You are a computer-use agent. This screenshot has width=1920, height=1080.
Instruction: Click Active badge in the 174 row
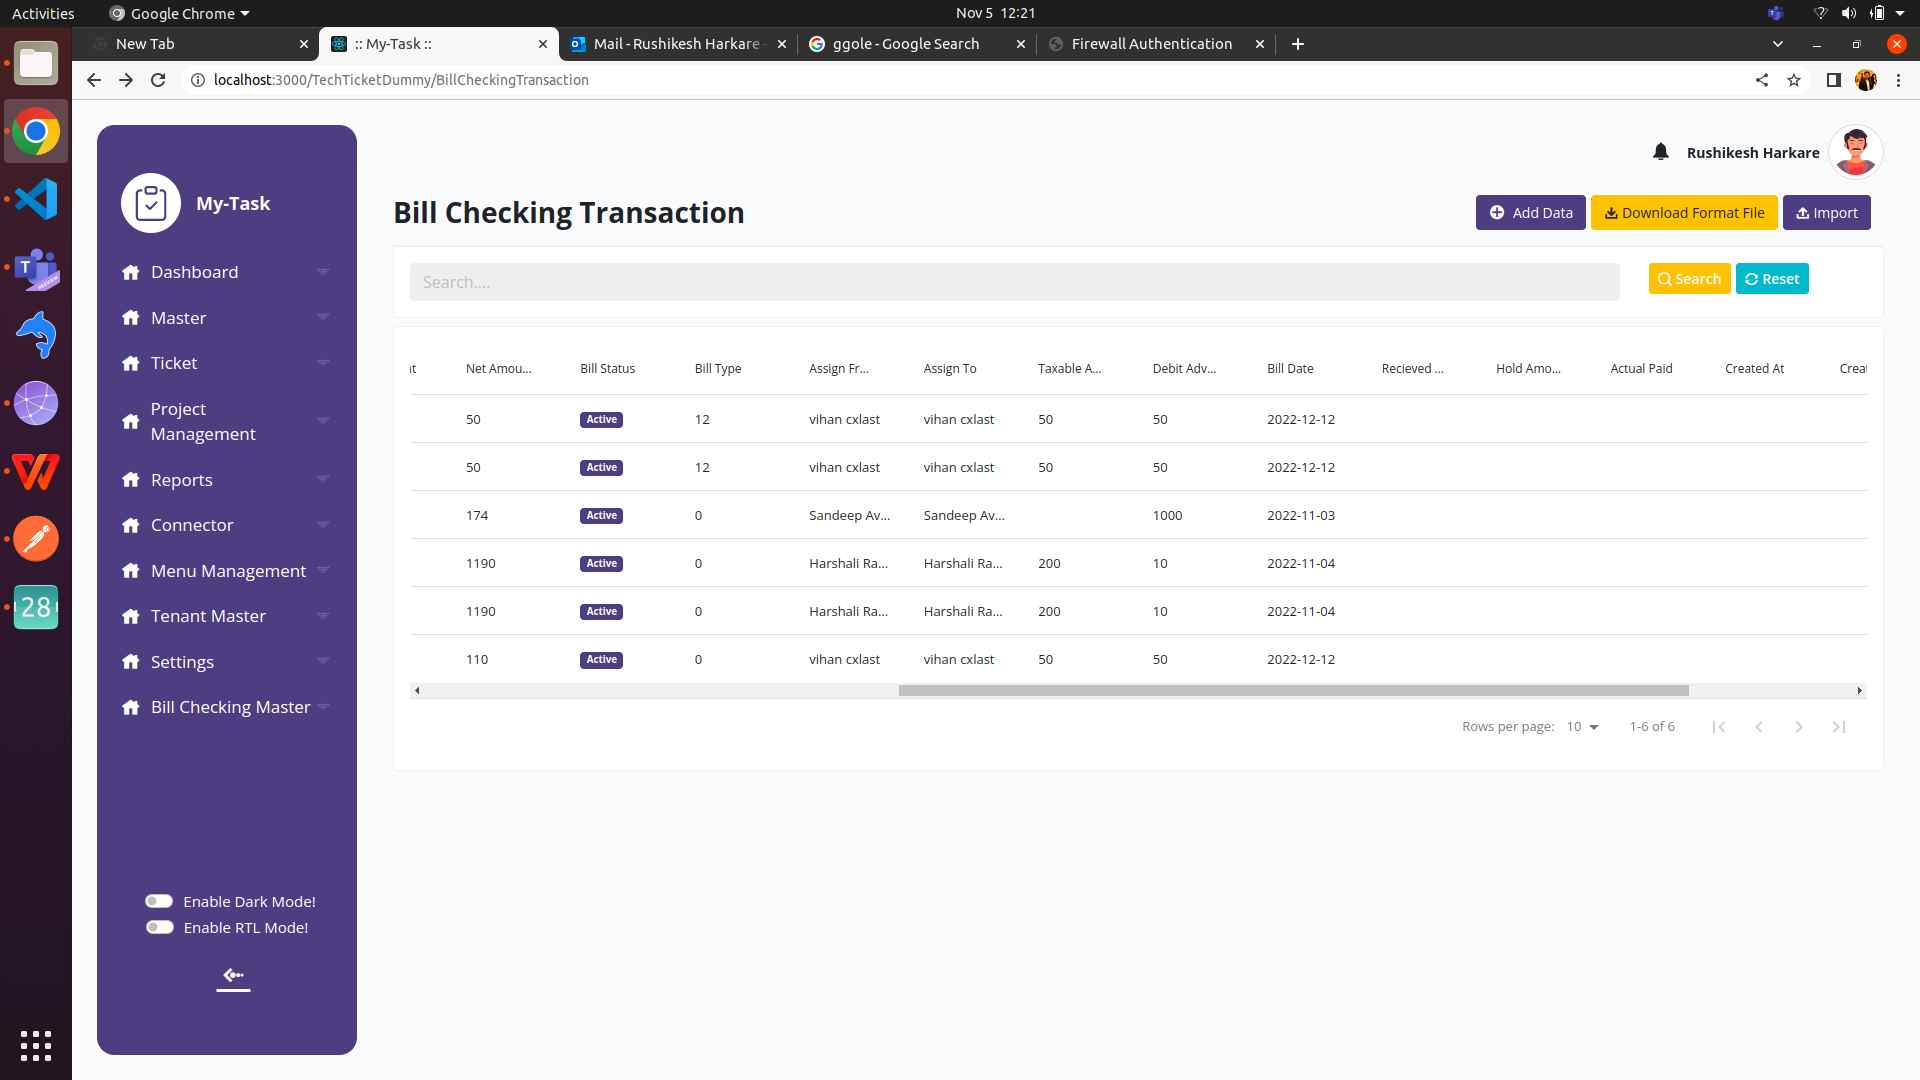(601, 516)
